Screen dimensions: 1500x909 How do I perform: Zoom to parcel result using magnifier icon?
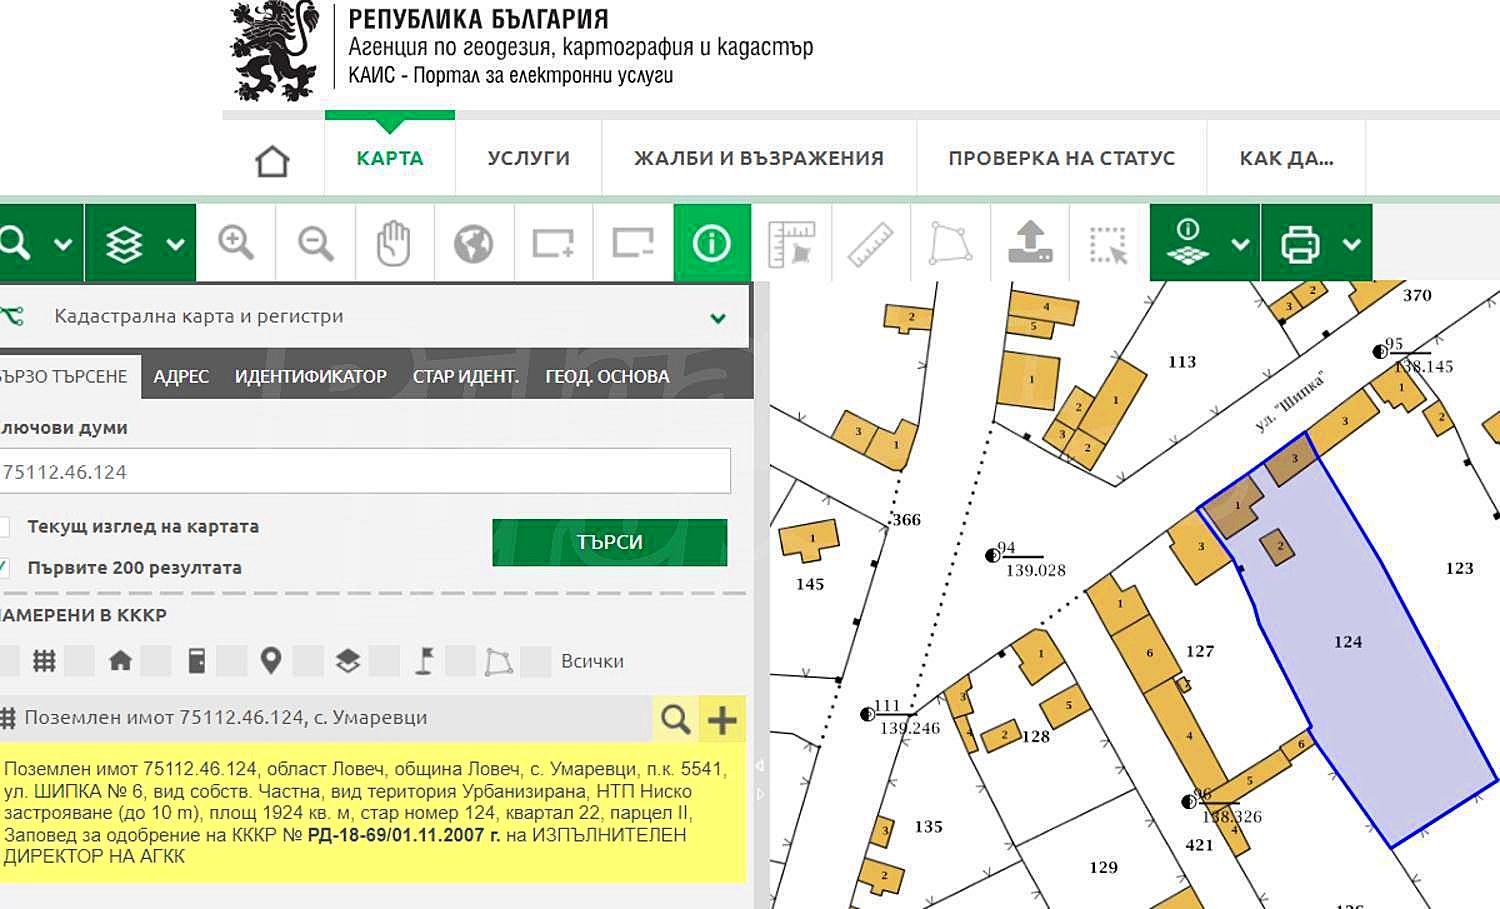[676, 719]
